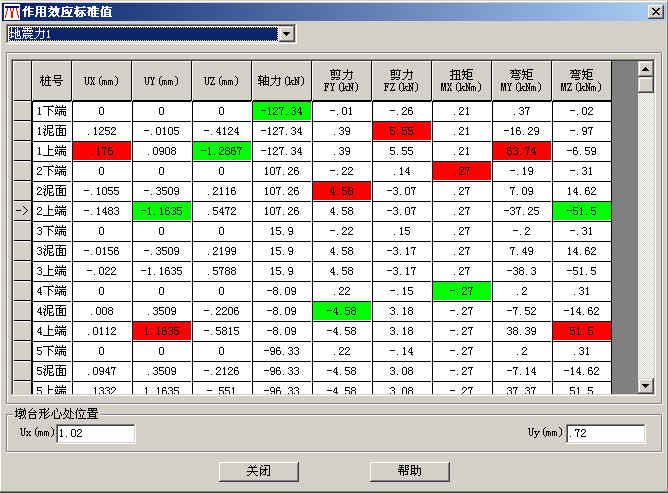Open the 地震力1 load case dropdown
This screenshot has width=668, height=493.
(142, 34)
